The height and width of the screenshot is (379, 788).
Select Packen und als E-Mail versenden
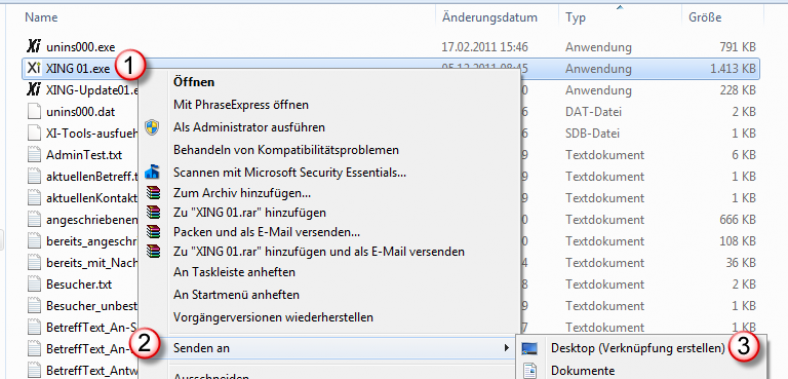(266, 232)
